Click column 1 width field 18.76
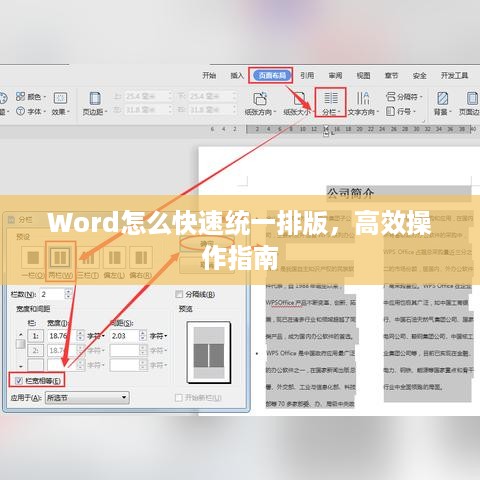The height and width of the screenshot is (480, 480). 62,336
